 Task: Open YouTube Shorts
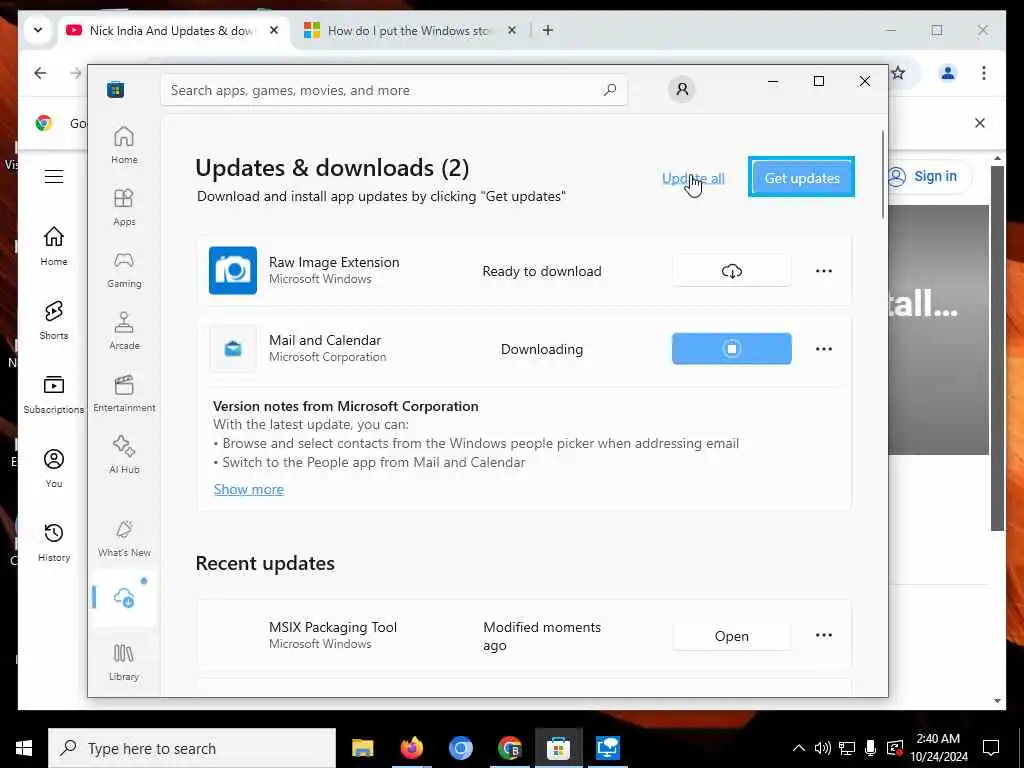coord(54,321)
